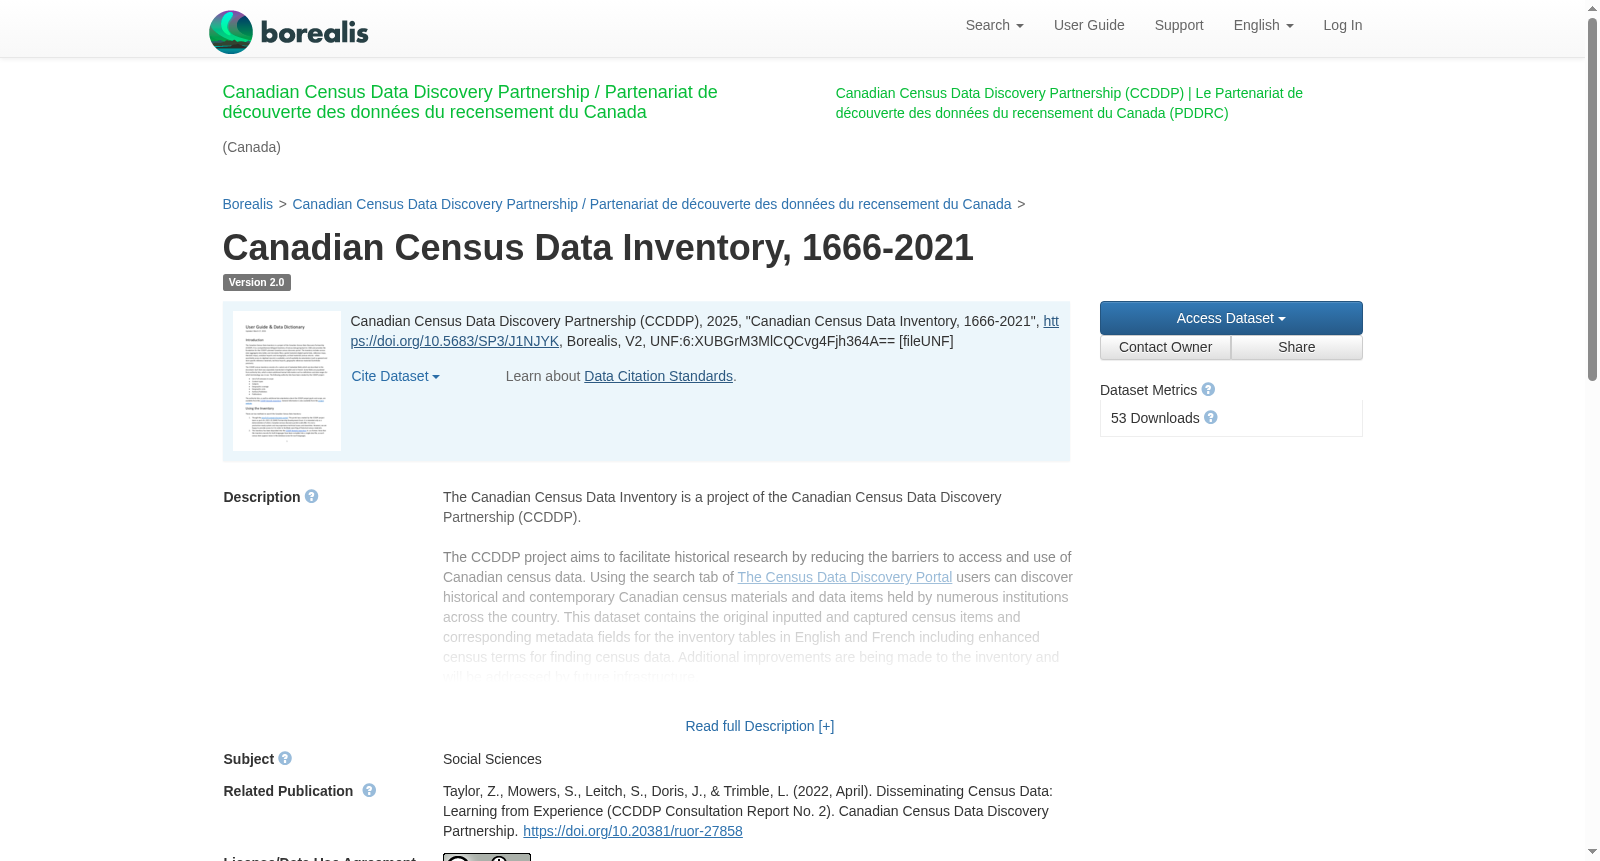This screenshot has height=861, width=1600.
Task: Show help tooltip for Dataset Metrics
Action: pyautogui.click(x=1208, y=389)
